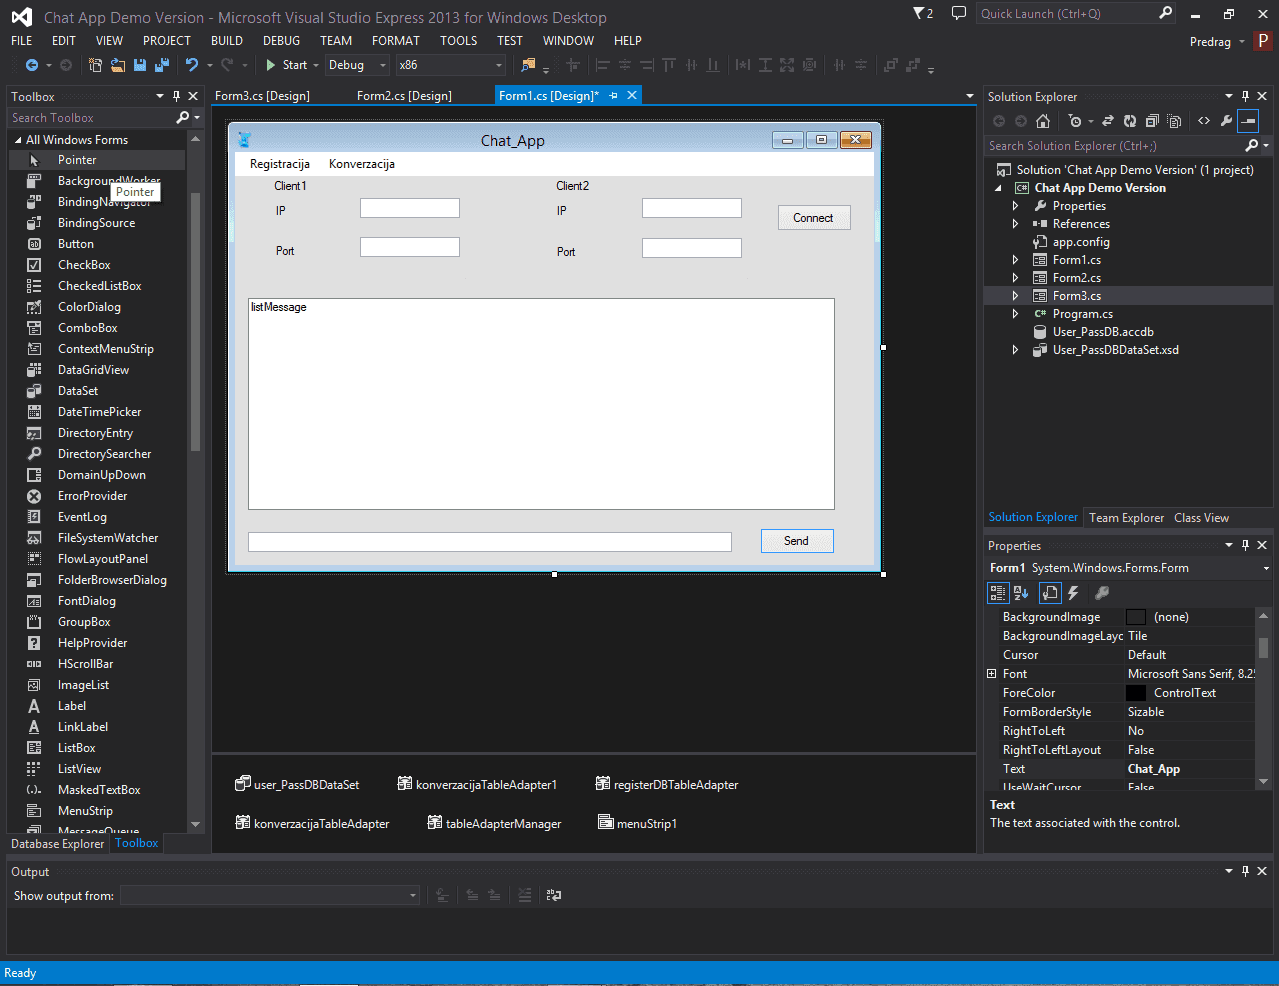Click the Refresh icon in Solution Explorer
The width and height of the screenshot is (1279, 986).
[1130, 121]
